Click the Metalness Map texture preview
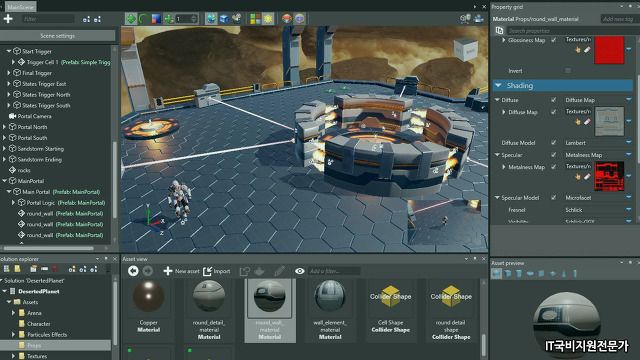This screenshot has width=640, height=360. coord(609,176)
